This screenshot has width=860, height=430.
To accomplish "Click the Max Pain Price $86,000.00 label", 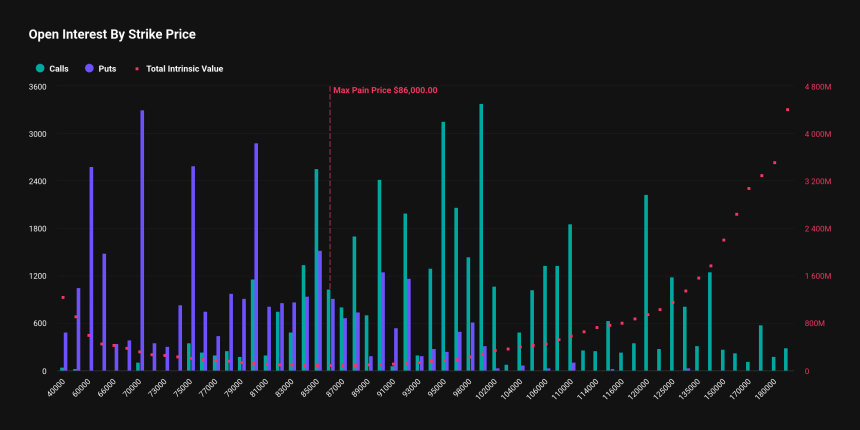I will point(385,90).
